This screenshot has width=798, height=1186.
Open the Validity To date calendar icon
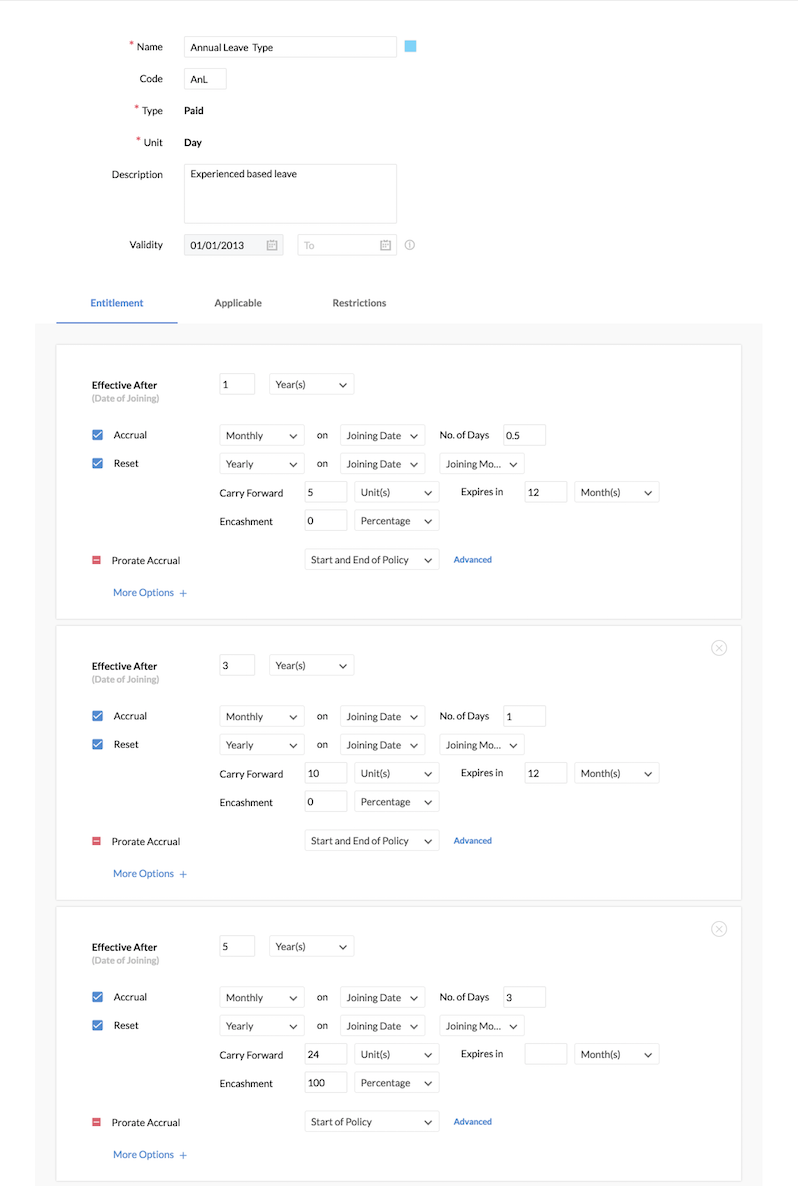point(385,245)
